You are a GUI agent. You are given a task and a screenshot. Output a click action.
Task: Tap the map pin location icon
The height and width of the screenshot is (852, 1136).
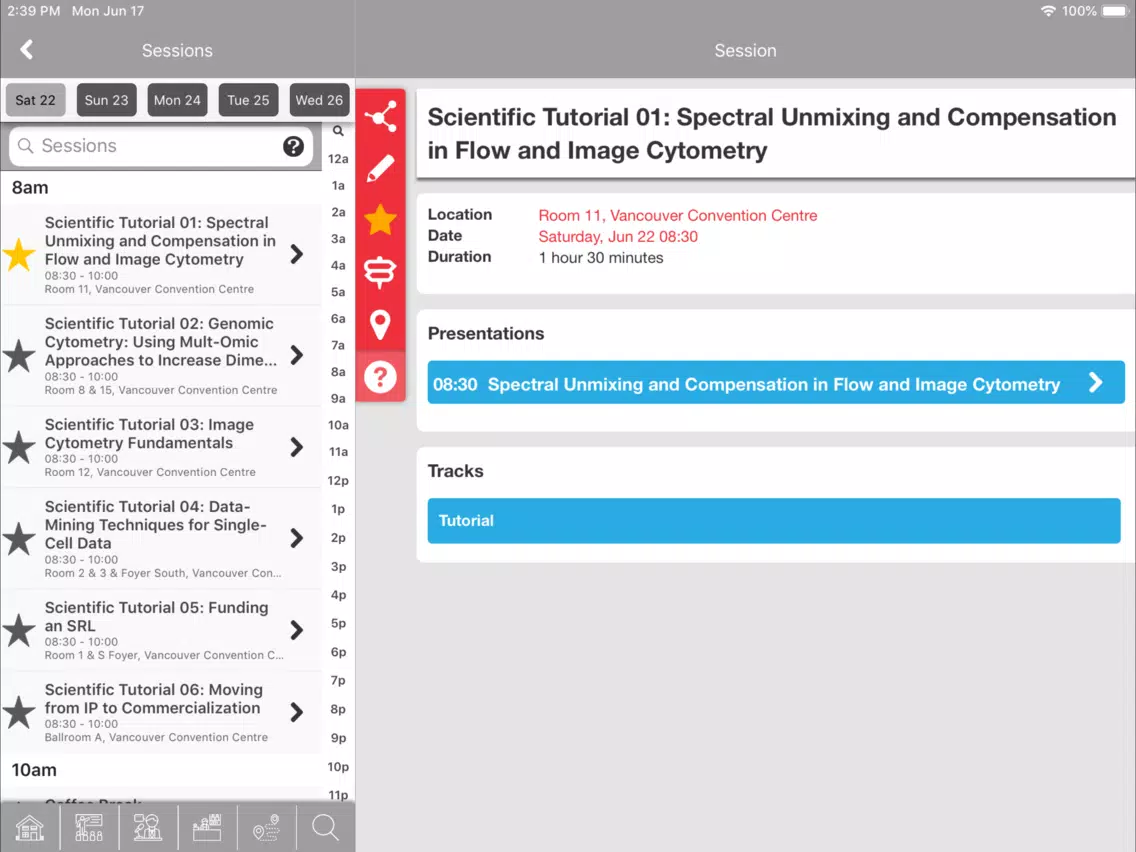click(x=380, y=325)
